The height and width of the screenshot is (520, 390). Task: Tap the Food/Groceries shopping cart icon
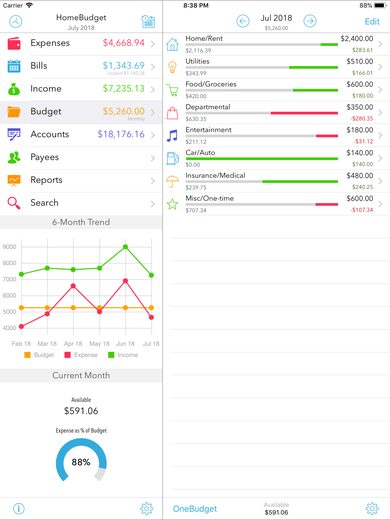[172, 90]
